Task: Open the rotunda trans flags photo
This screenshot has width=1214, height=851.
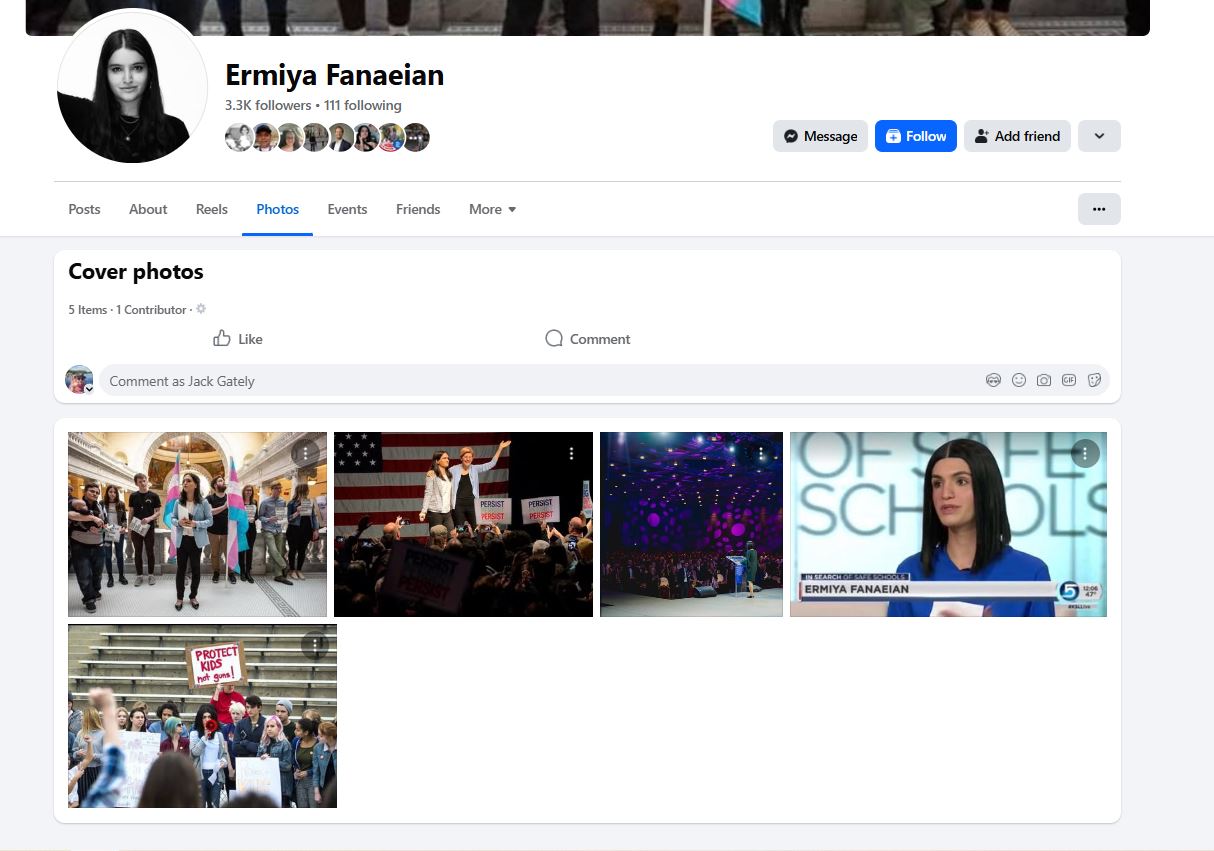Action: point(197,524)
